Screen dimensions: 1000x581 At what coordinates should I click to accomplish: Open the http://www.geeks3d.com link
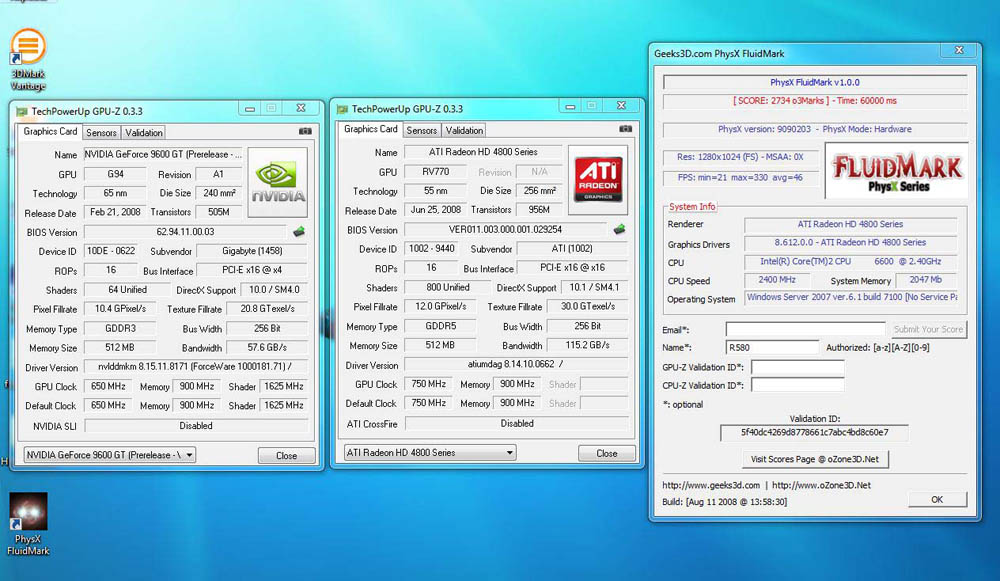pos(711,485)
